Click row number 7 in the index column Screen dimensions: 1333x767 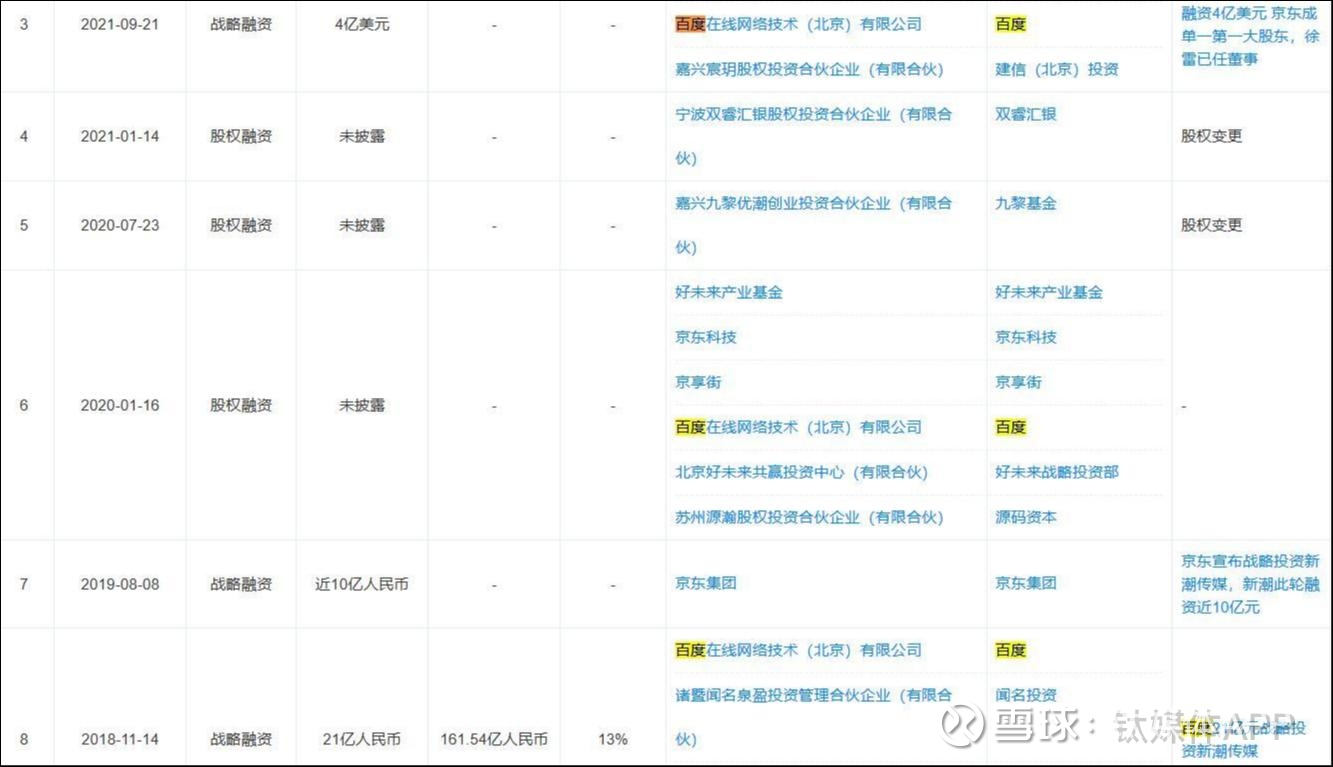24,584
